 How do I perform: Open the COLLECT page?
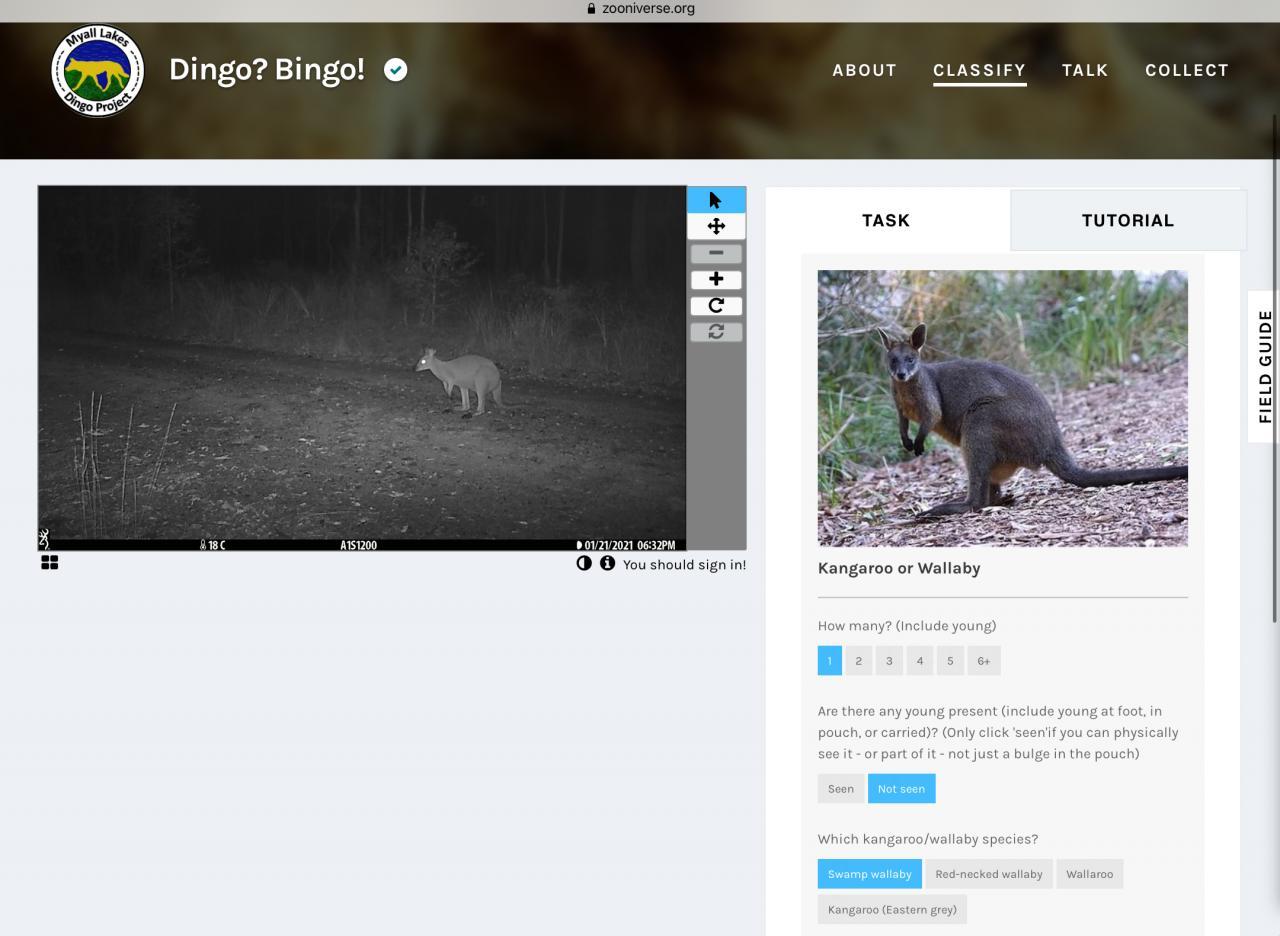[x=1187, y=70]
